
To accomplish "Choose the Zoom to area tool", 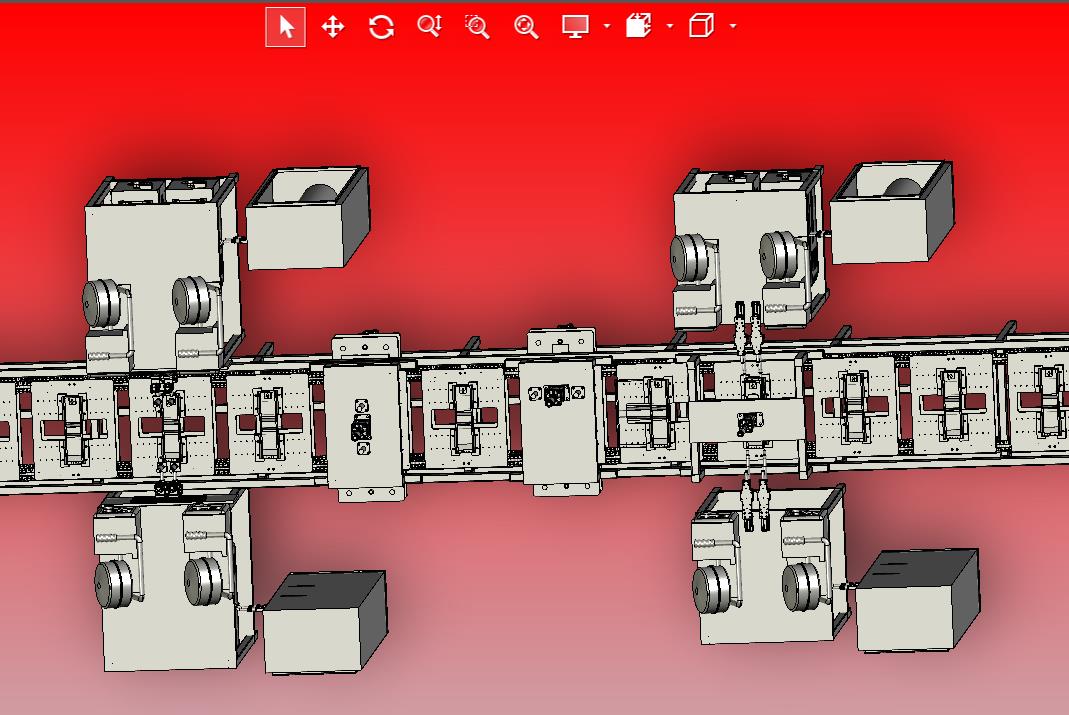I will click(477, 27).
